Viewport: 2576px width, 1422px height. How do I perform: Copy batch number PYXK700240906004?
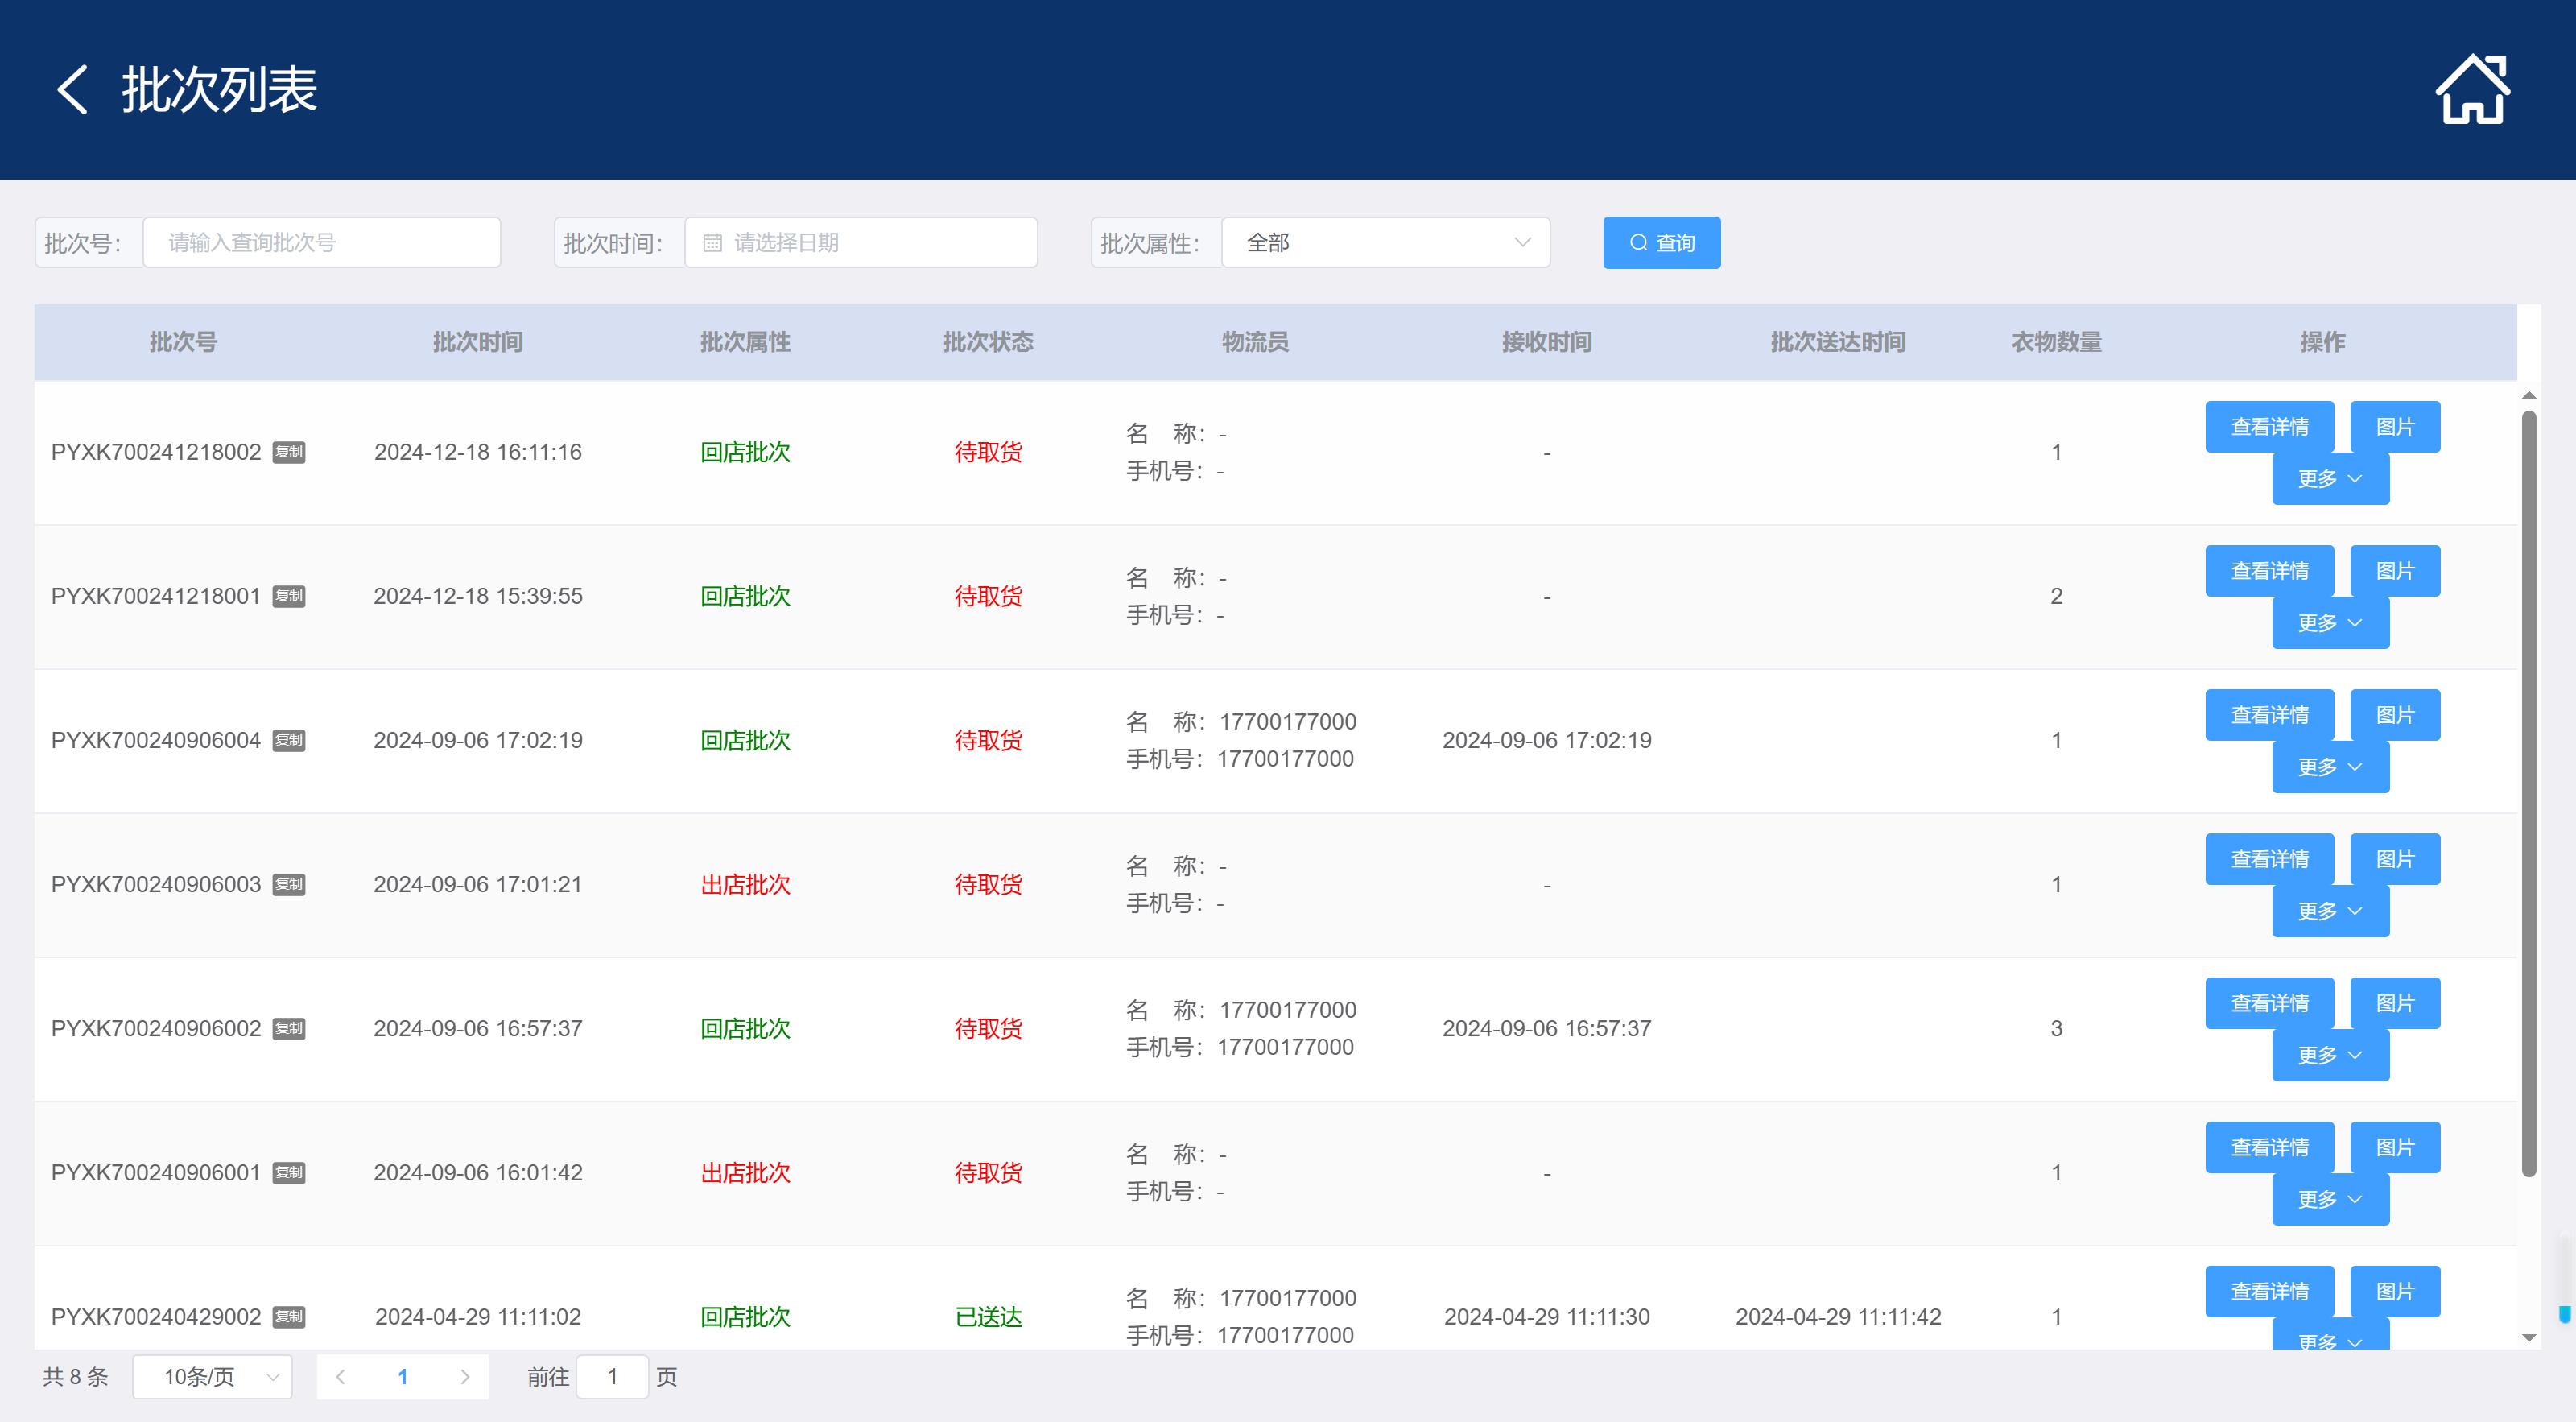[289, 740]
